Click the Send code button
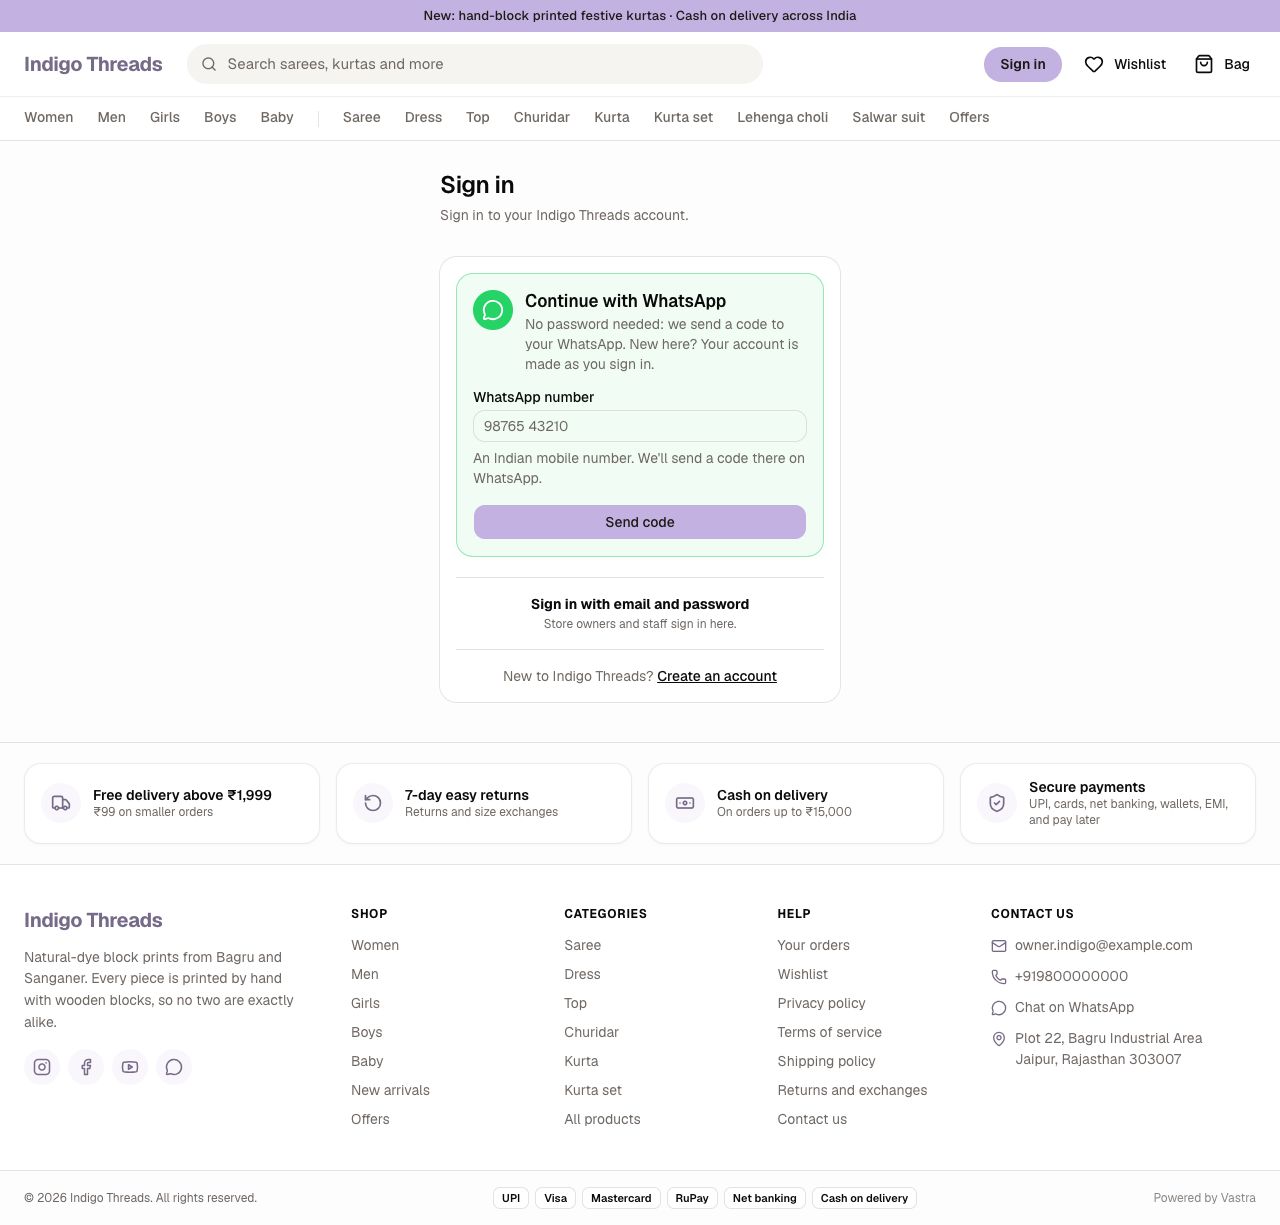The width and height of the screenshot is (1280, 1225). click(640, 522)
